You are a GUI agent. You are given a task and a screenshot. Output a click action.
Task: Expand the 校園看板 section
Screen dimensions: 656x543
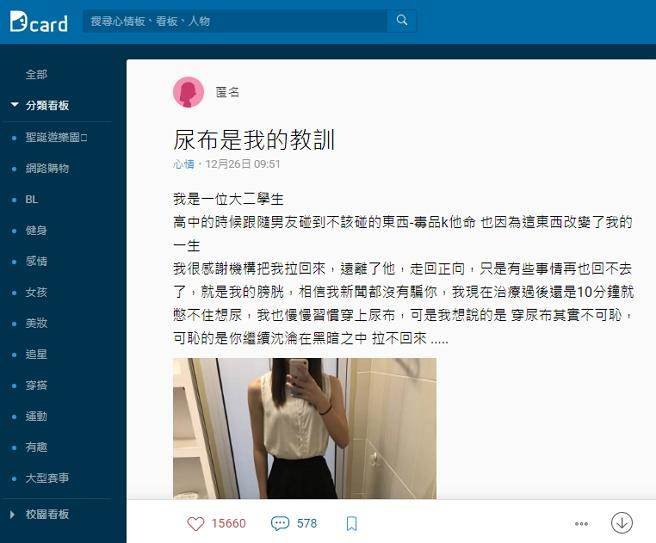[x=40, y=514]
